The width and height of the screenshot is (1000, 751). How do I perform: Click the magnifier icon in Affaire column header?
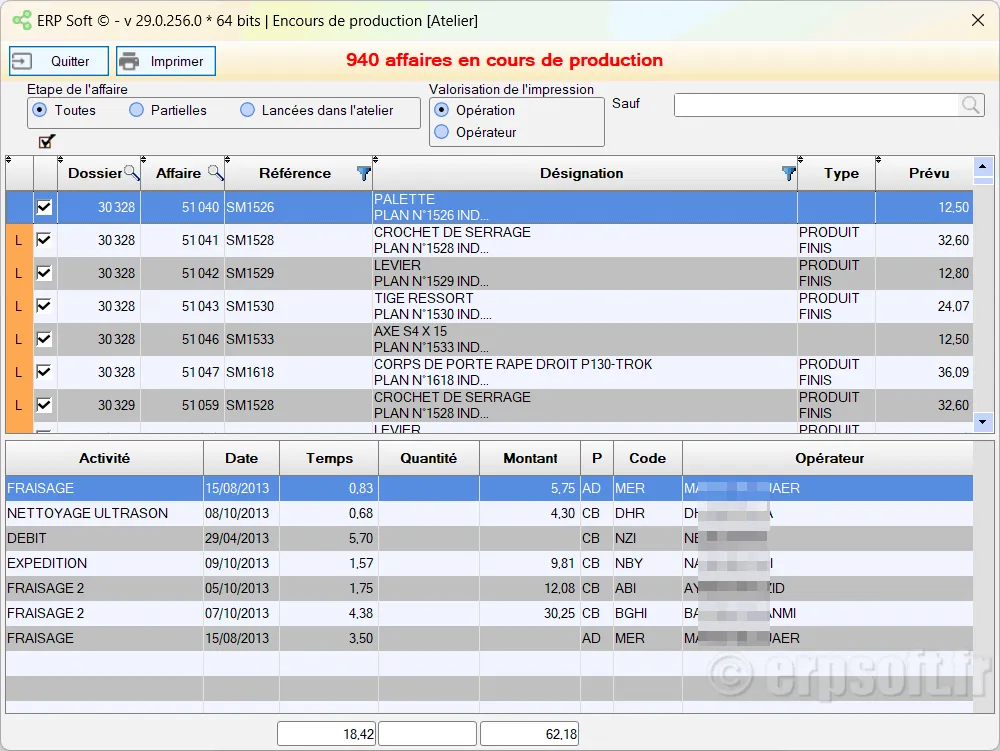point(215,173)
